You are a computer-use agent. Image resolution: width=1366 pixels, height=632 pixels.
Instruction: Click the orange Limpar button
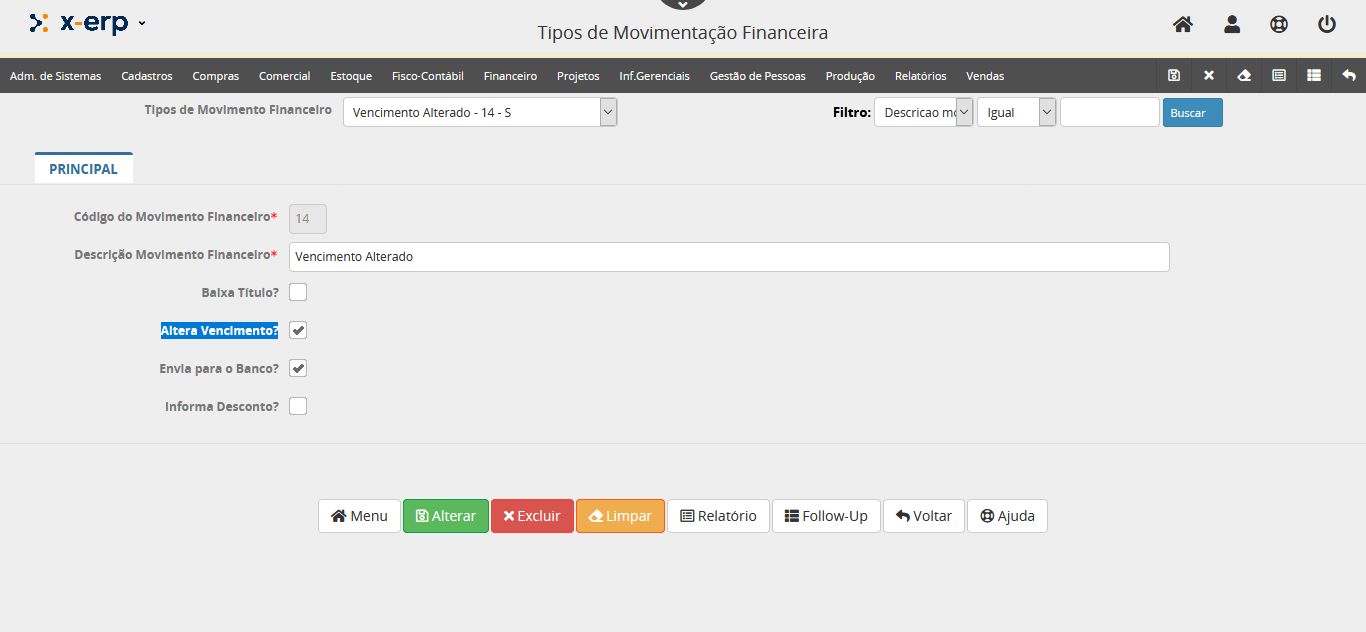coord(620,516)
